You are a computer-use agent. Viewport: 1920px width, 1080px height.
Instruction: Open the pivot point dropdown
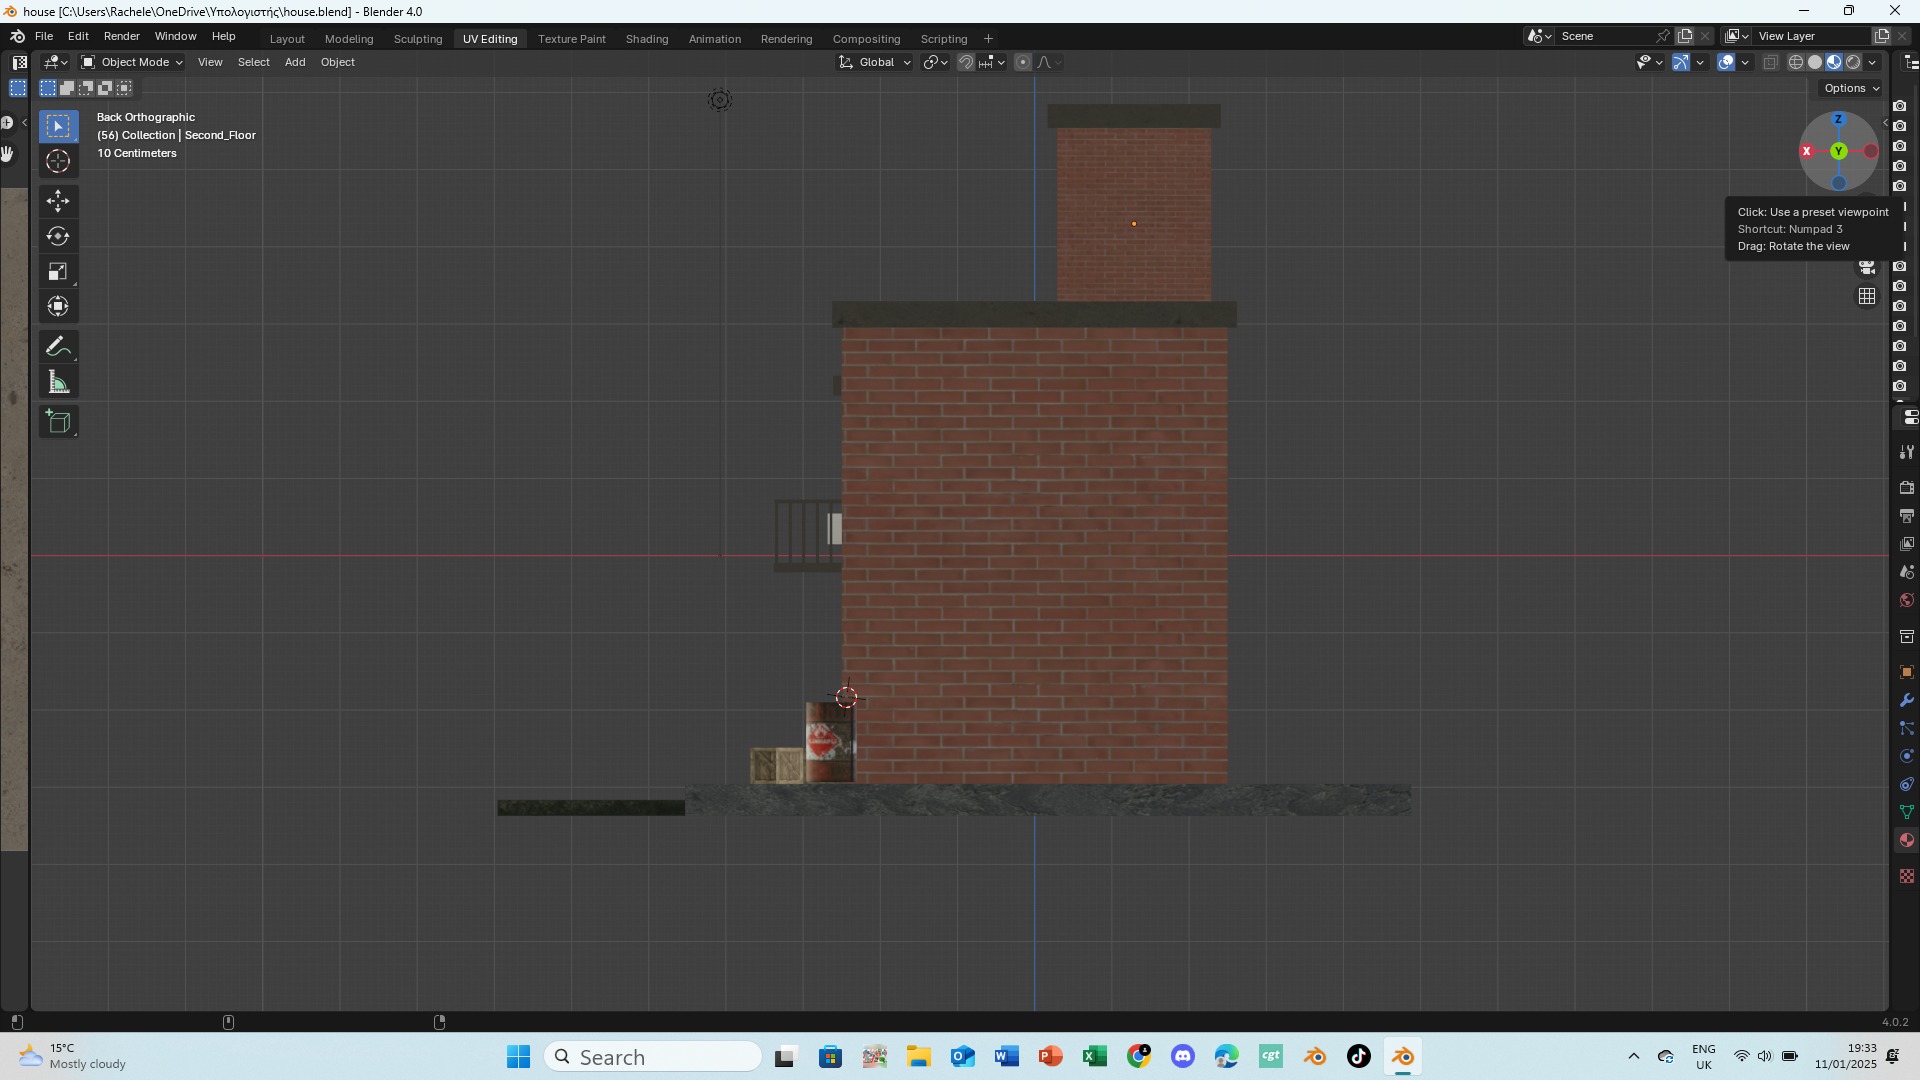point(936,62)
